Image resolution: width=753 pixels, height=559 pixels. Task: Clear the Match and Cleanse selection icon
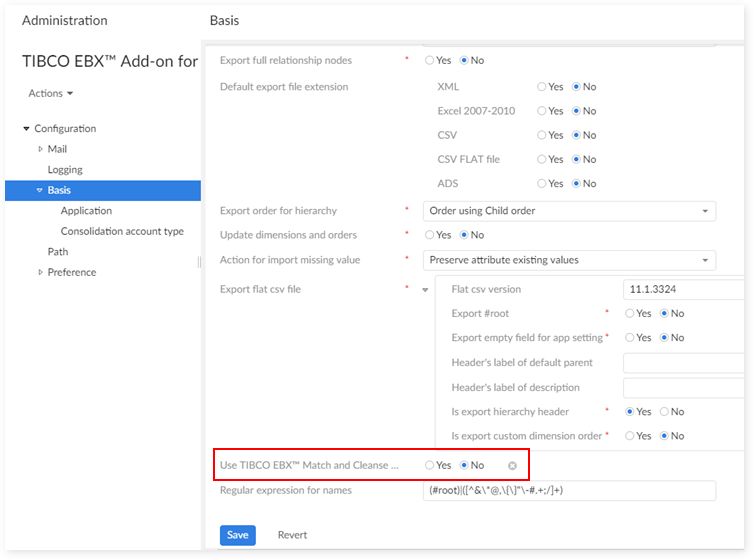[512, 465]
